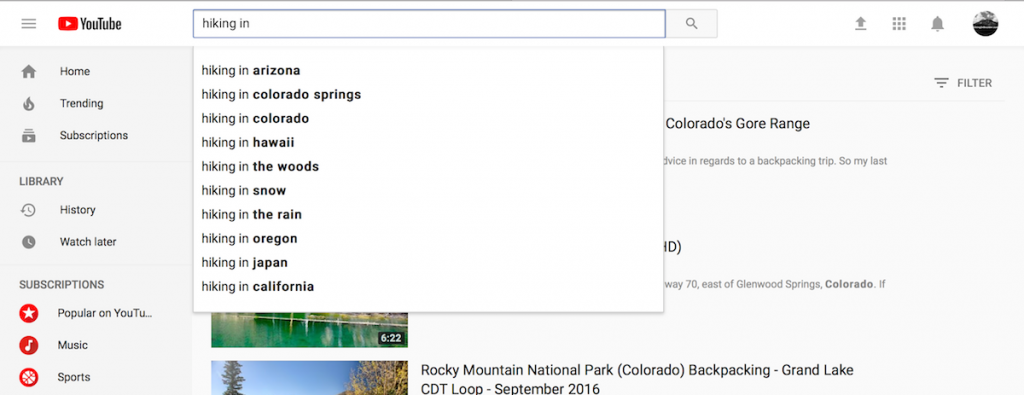Screen dimensions: 1024x395
Task: Open the Popular on YouTube channel
Action: tap(104, 313)
